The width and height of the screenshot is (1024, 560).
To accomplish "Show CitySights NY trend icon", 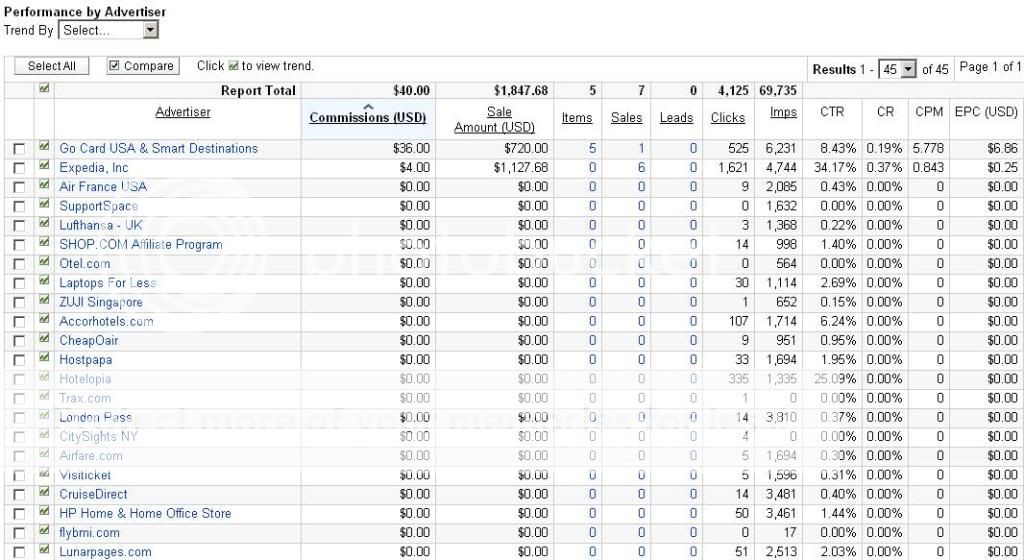I will 44,434.
